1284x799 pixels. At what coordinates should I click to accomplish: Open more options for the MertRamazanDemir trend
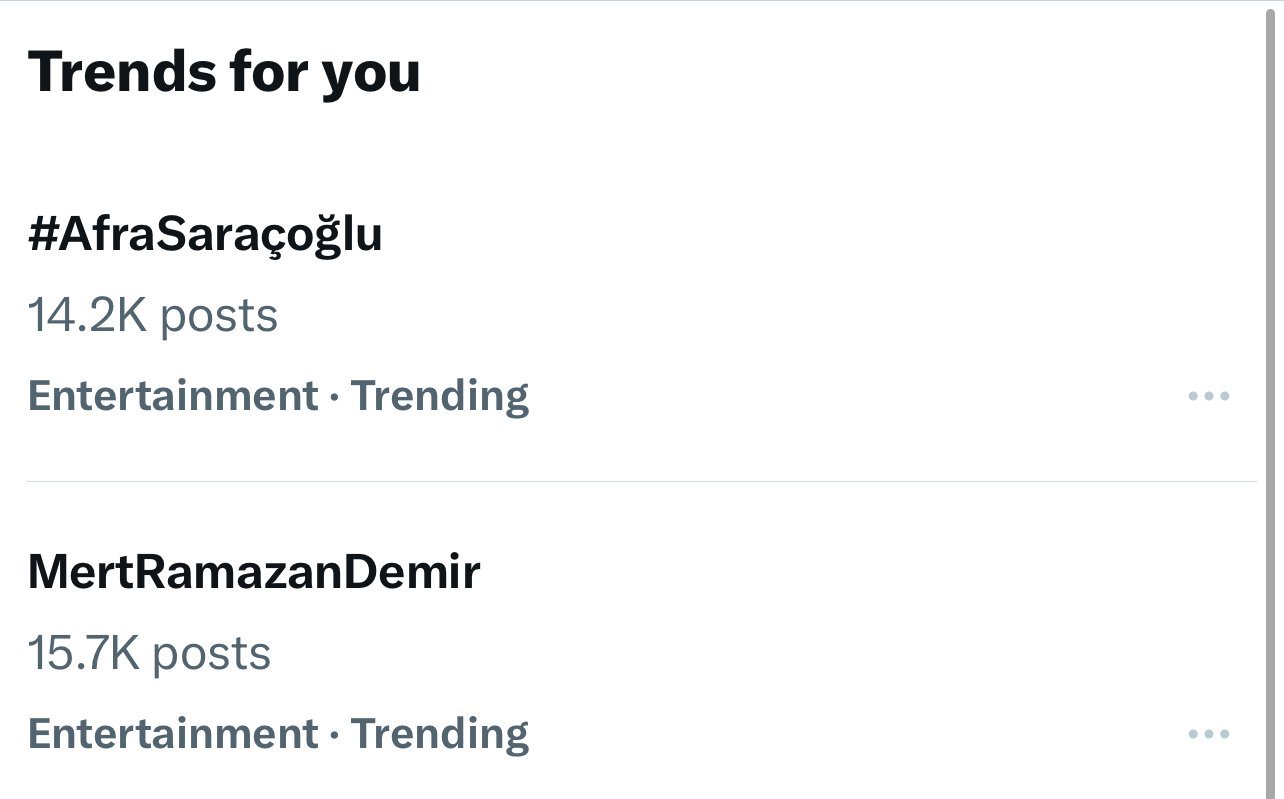click(x=1208, y=735)
